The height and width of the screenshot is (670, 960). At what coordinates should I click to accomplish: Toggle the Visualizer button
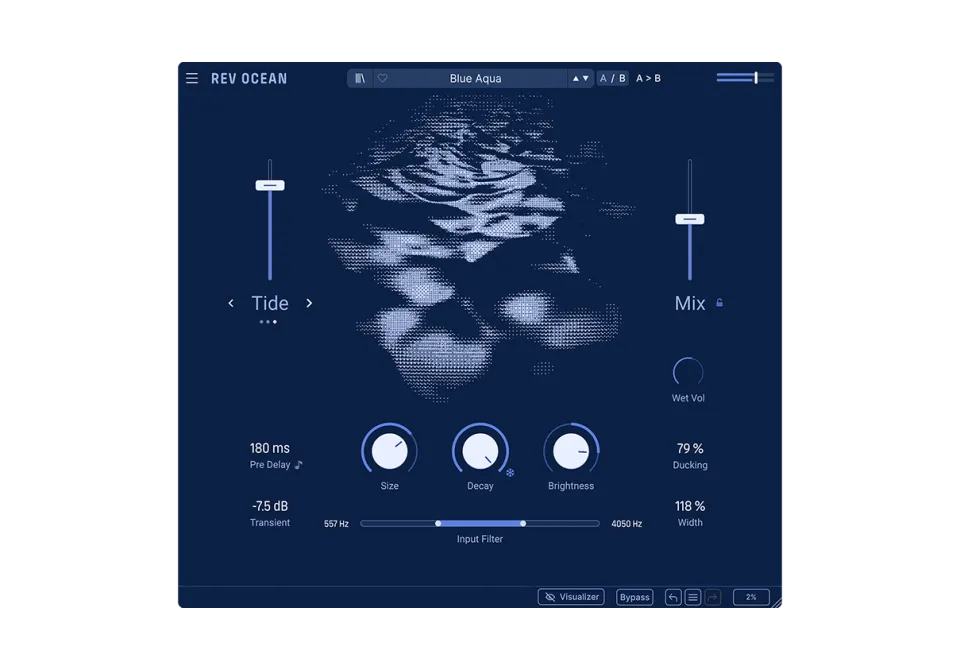point(571,597)
